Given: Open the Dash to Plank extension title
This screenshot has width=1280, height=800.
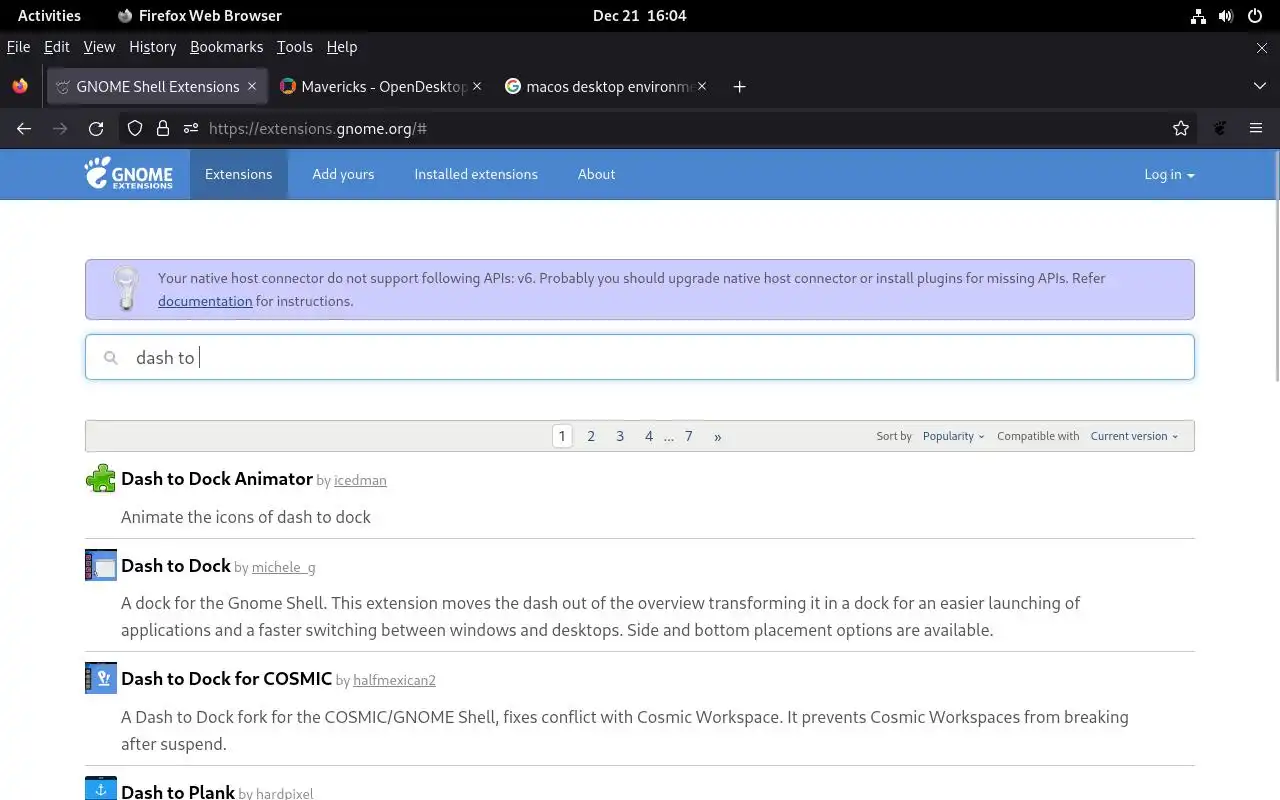Looking at the screenshot, I should (178, 792).
